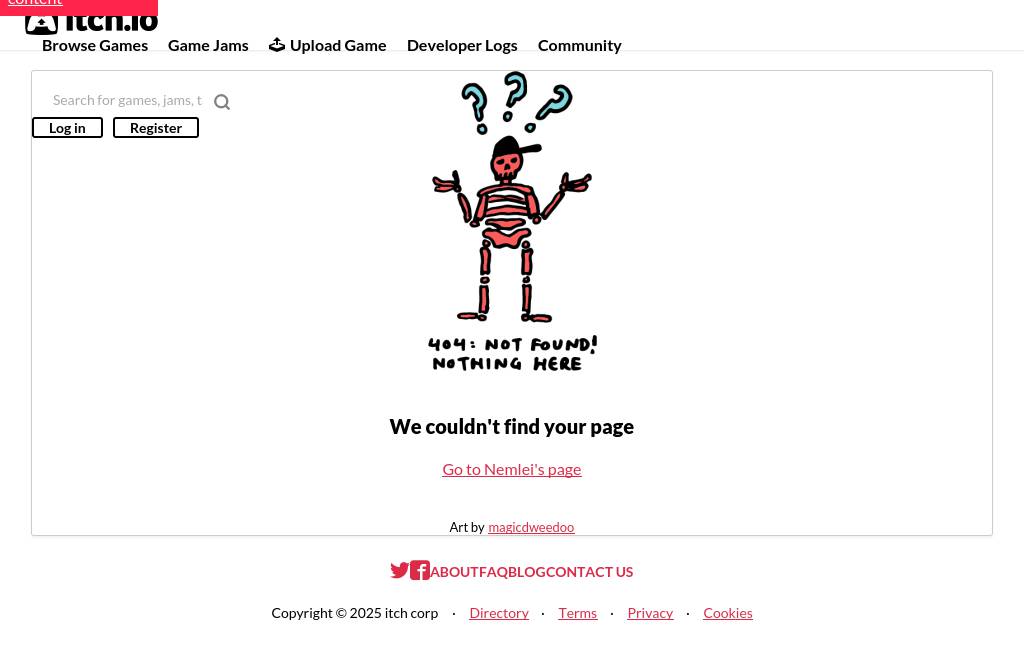
Task: Open the Game Jams page
Action: tap(208, 46)
